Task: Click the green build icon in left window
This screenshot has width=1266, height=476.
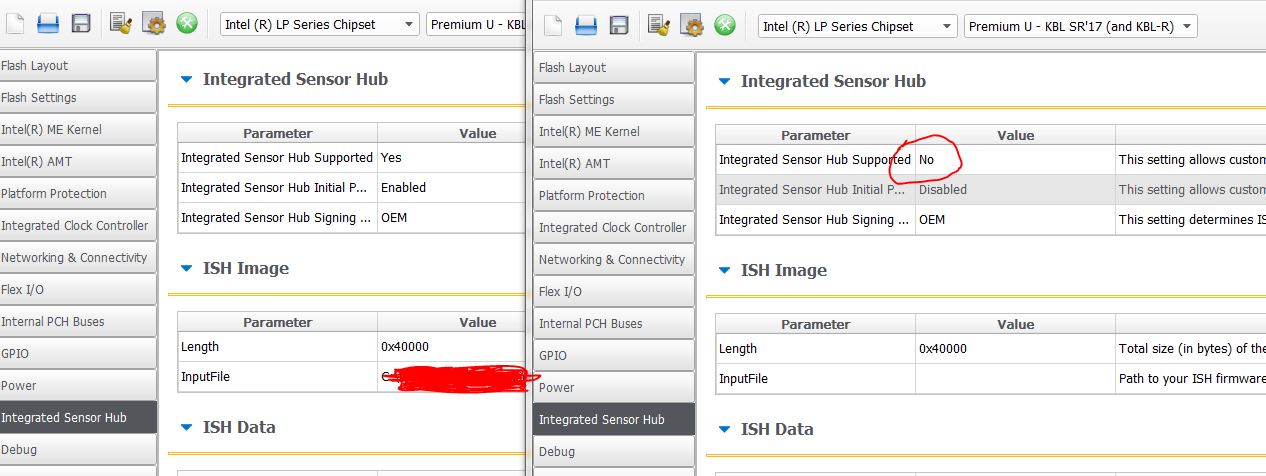Action: coord(186,24)
